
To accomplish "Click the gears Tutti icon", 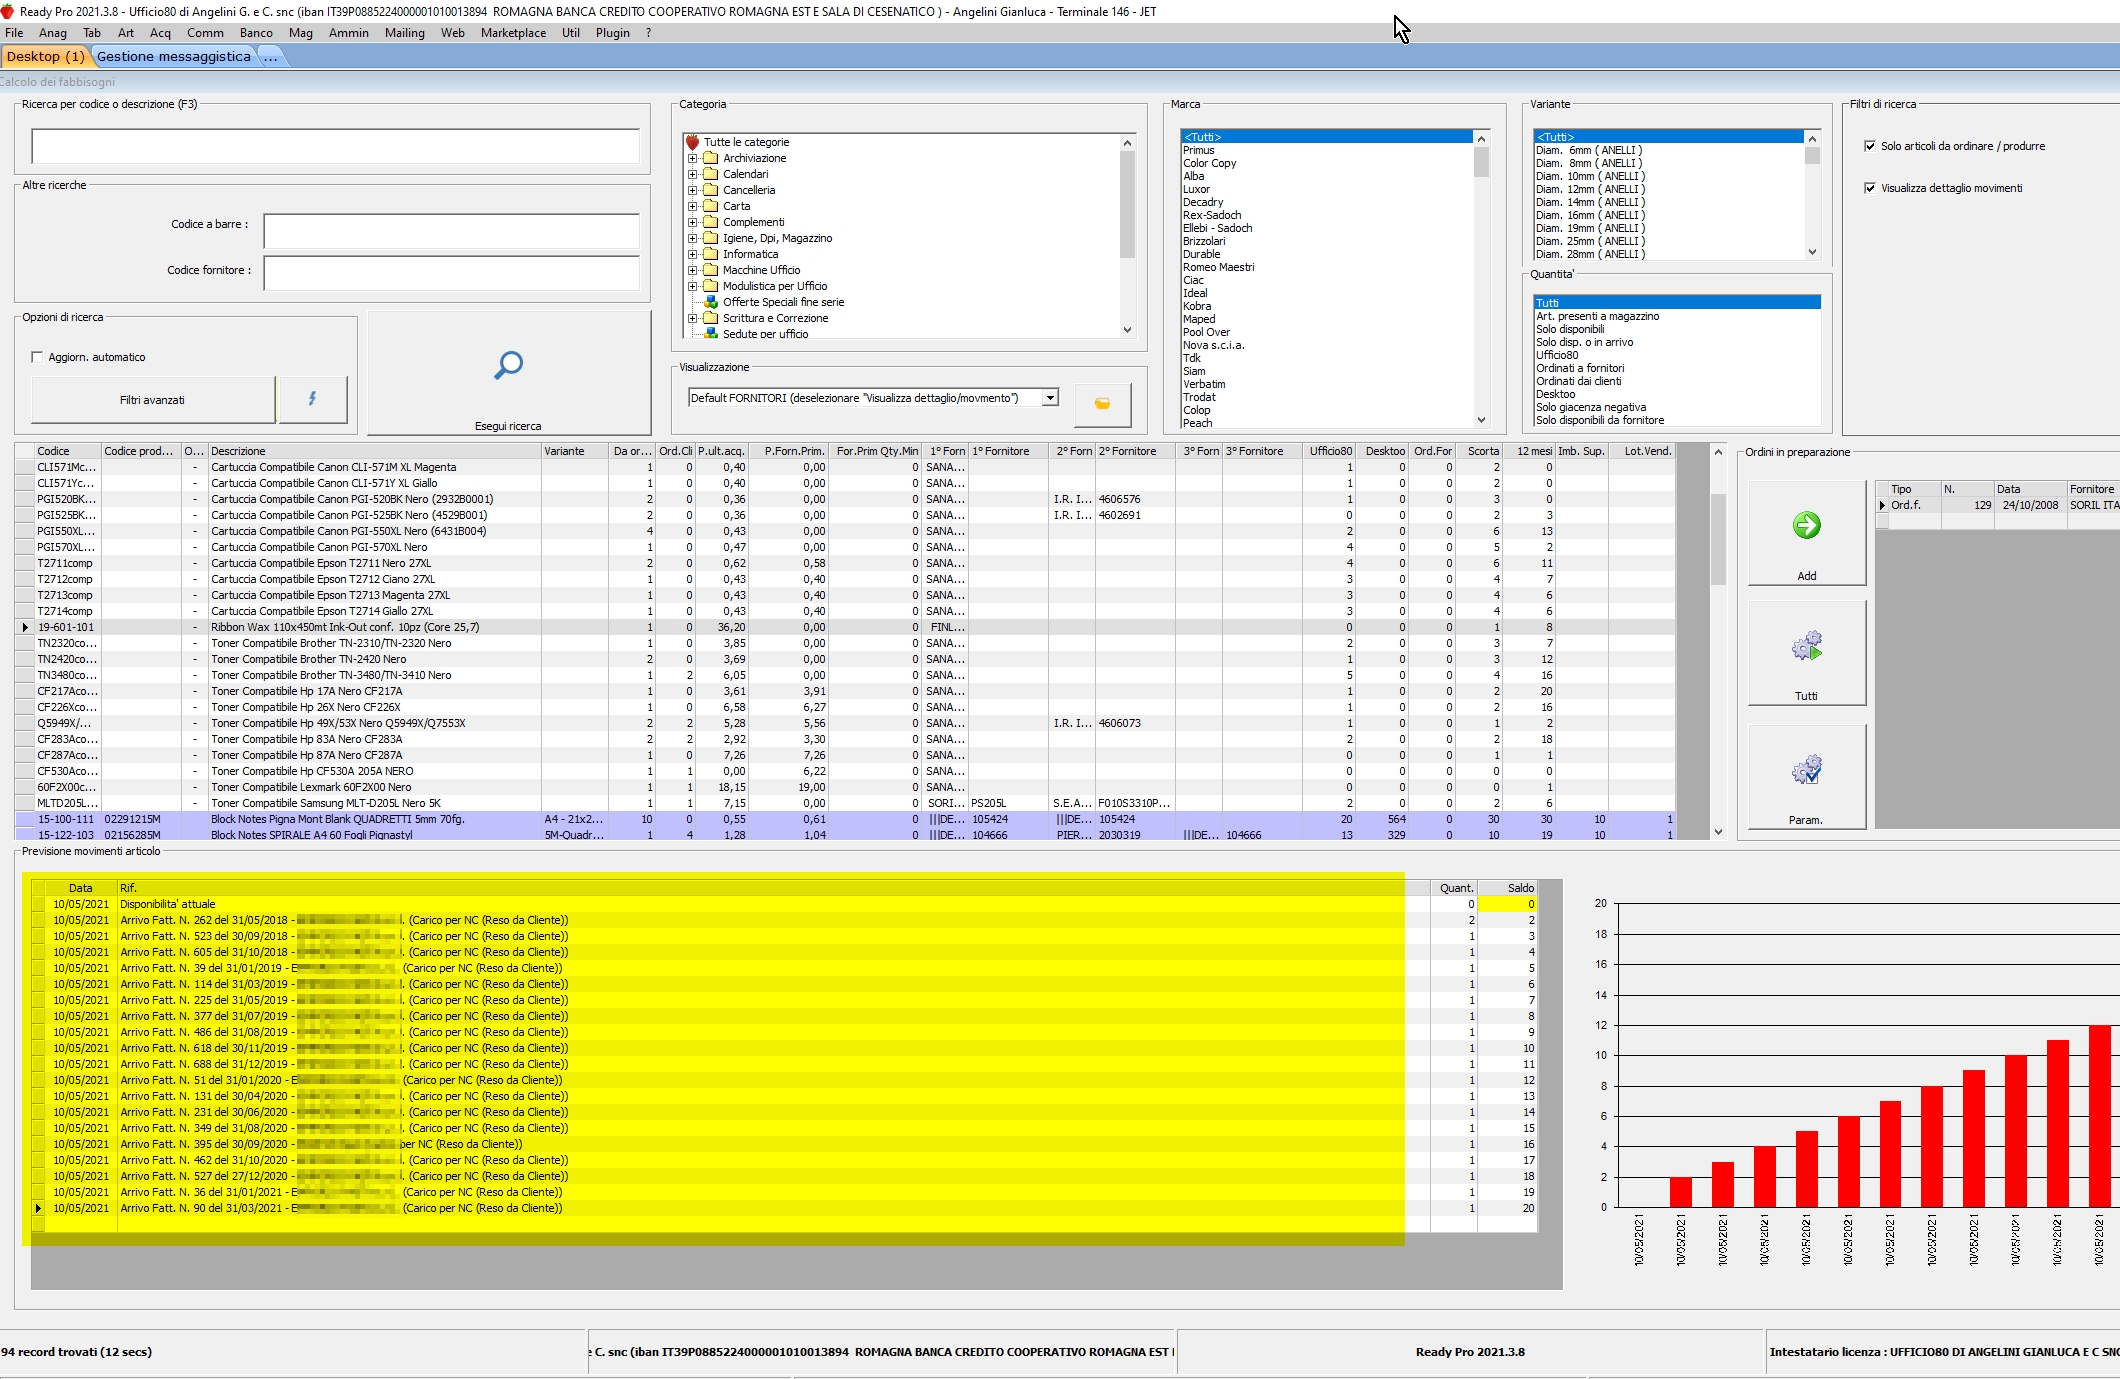I will point(1806,646).
